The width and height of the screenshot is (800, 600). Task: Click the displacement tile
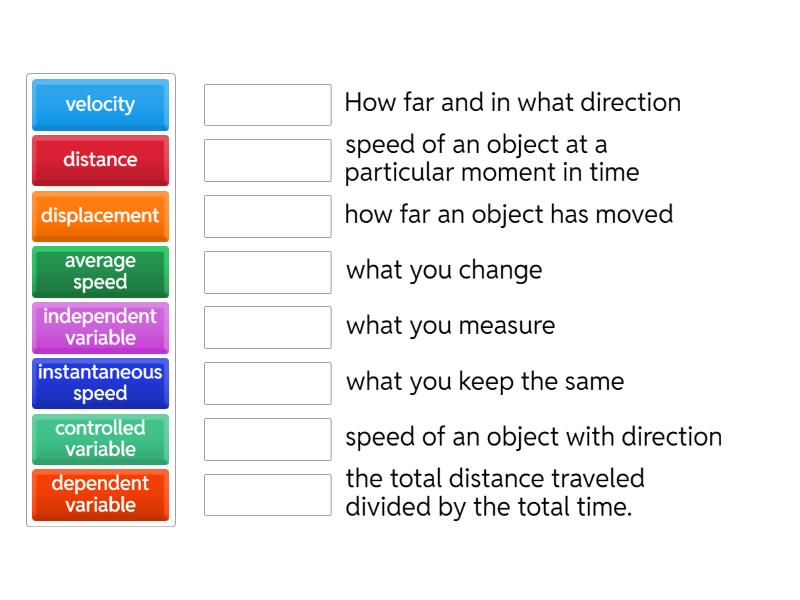coord(99,216)
